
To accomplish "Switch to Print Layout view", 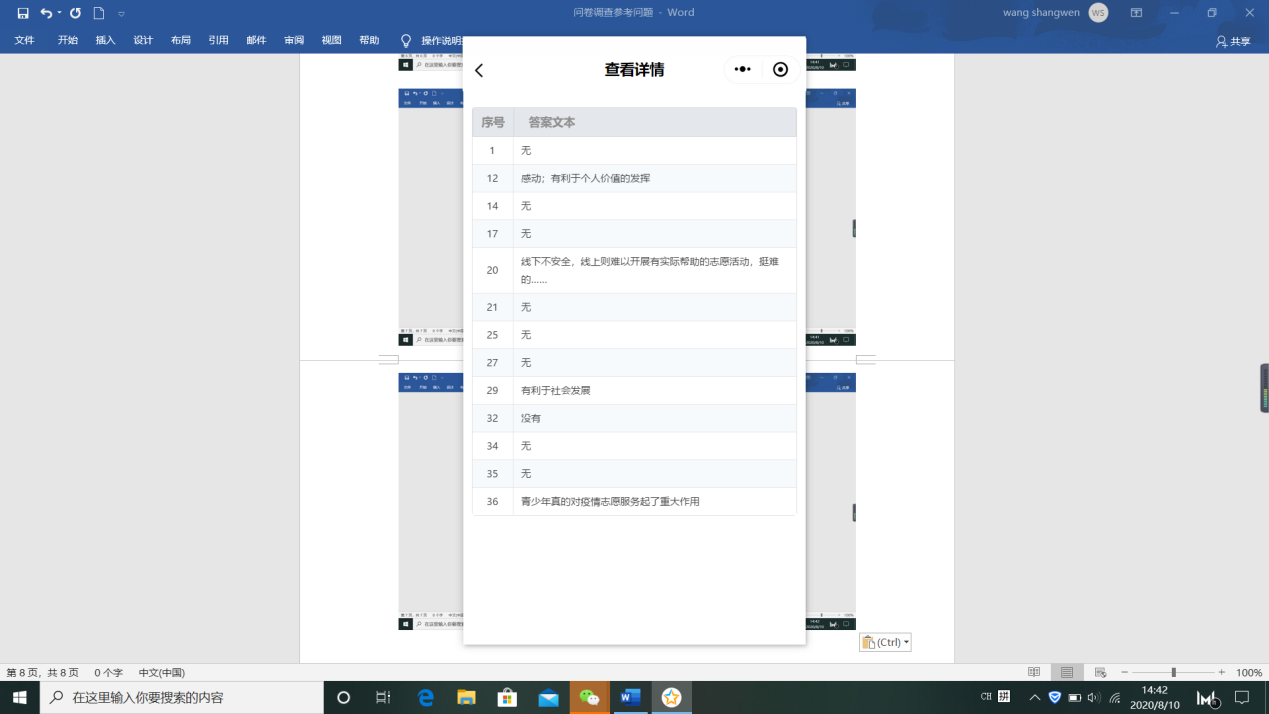I will tap(1067, 672).
